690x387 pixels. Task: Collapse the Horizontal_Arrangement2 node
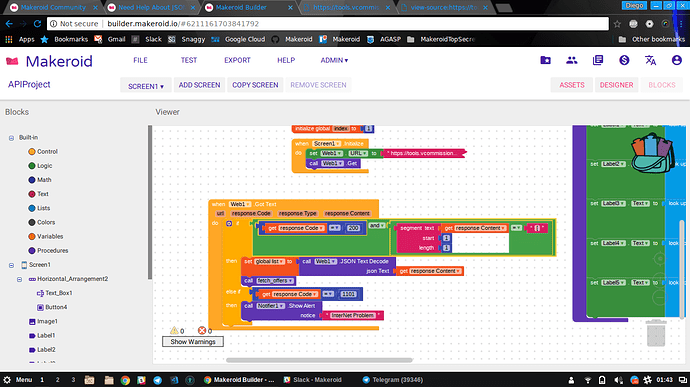19,279
